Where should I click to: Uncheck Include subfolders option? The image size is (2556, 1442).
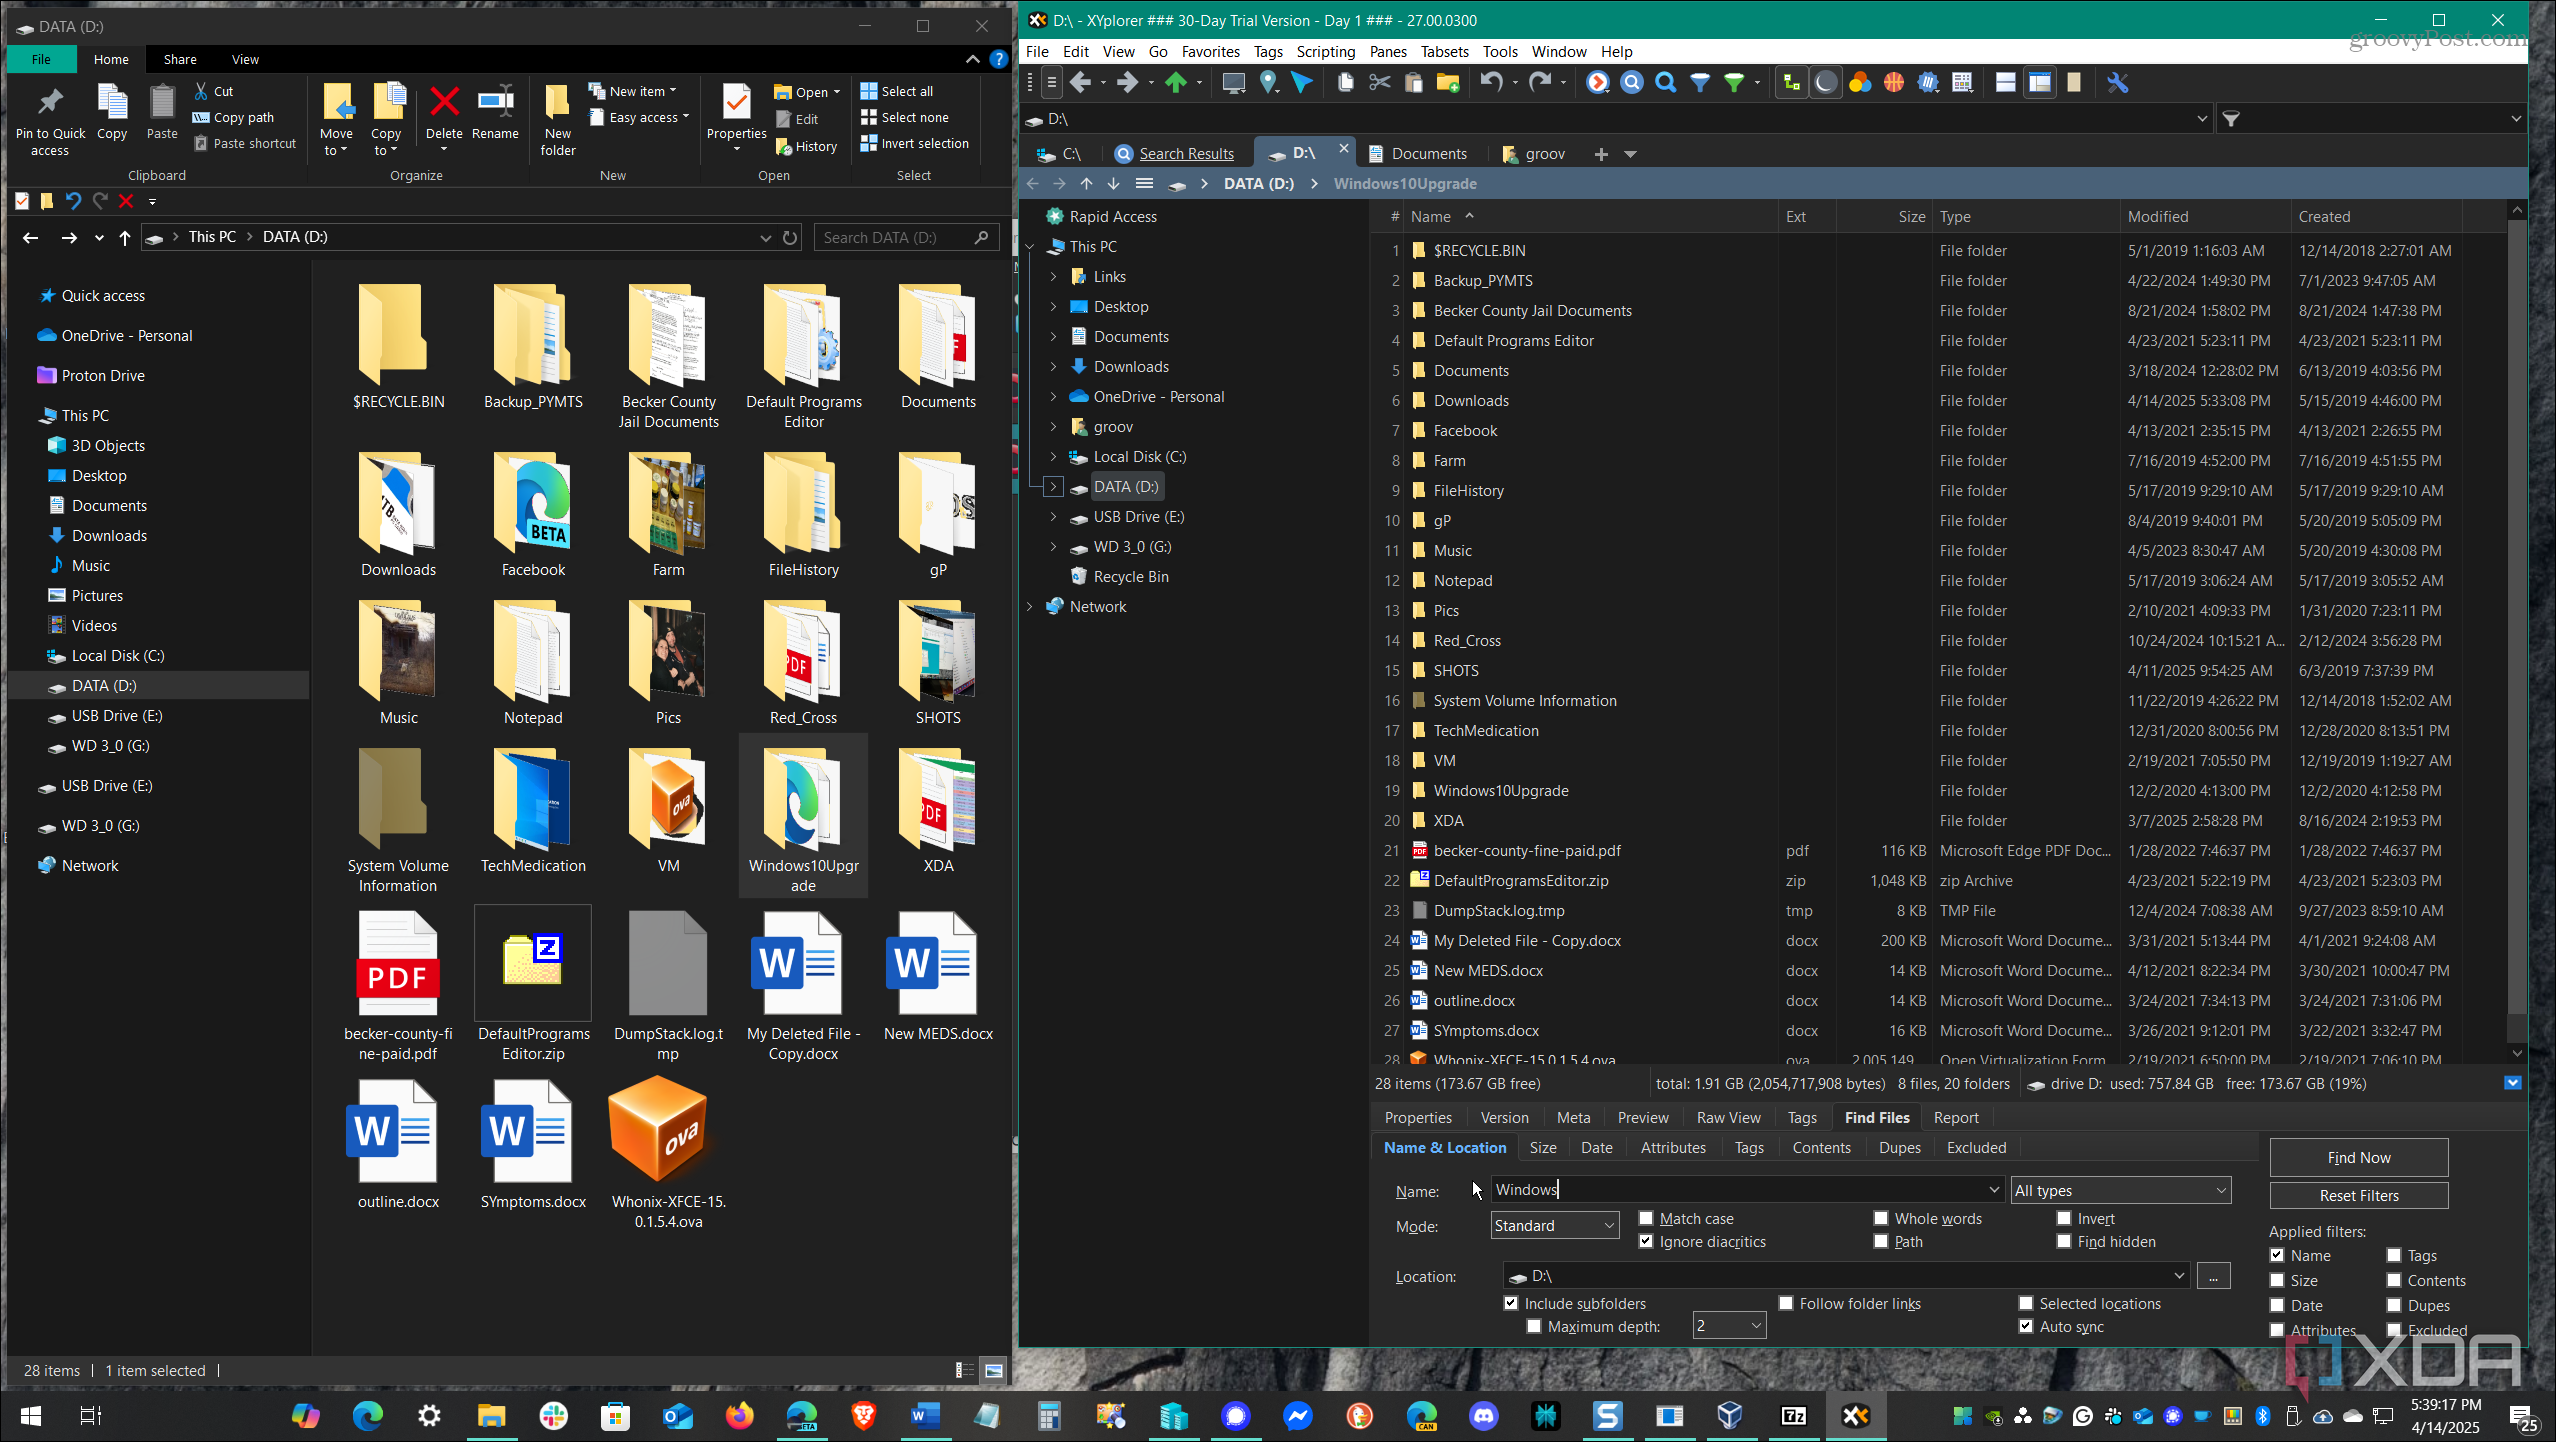(1511, 1303)
